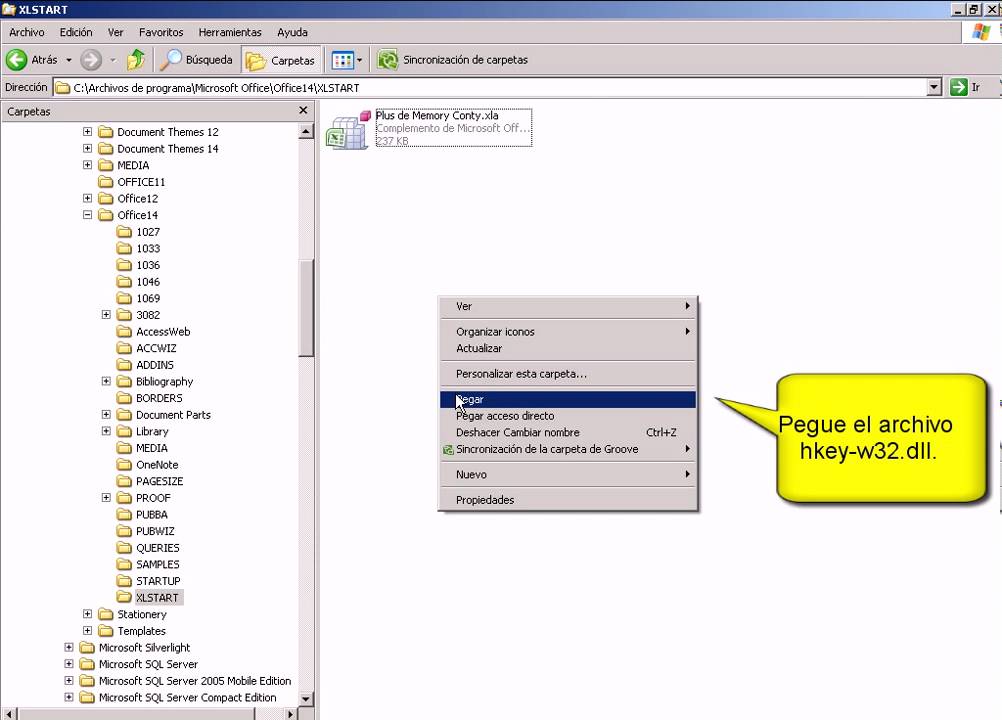Screen dimensions: 1002x720
Task: Select the STARTUP folder in tree
Action: (158, 581)
